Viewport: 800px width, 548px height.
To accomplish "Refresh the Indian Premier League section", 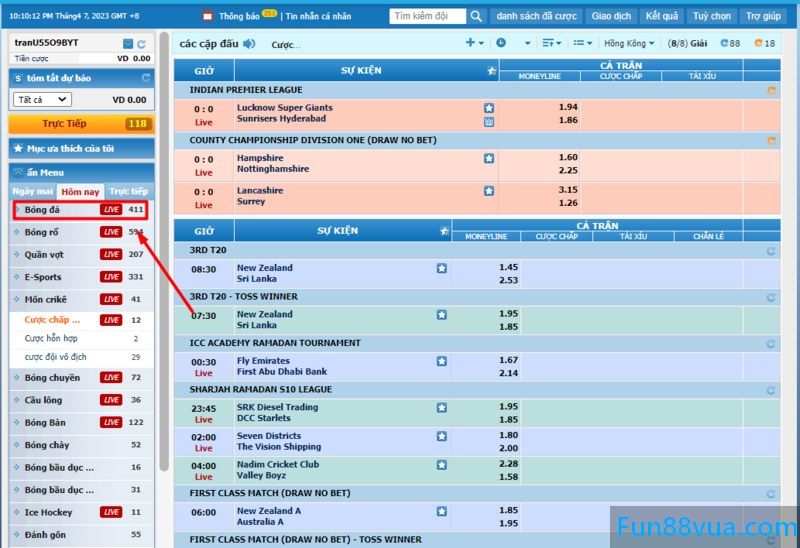I will click(771, 90).
